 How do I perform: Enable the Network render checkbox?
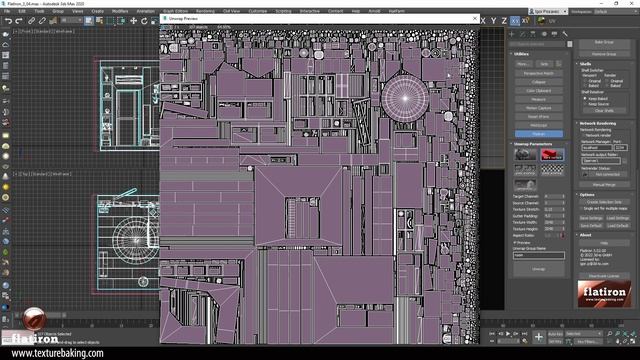pyautogui.click(x=583, y=135)
